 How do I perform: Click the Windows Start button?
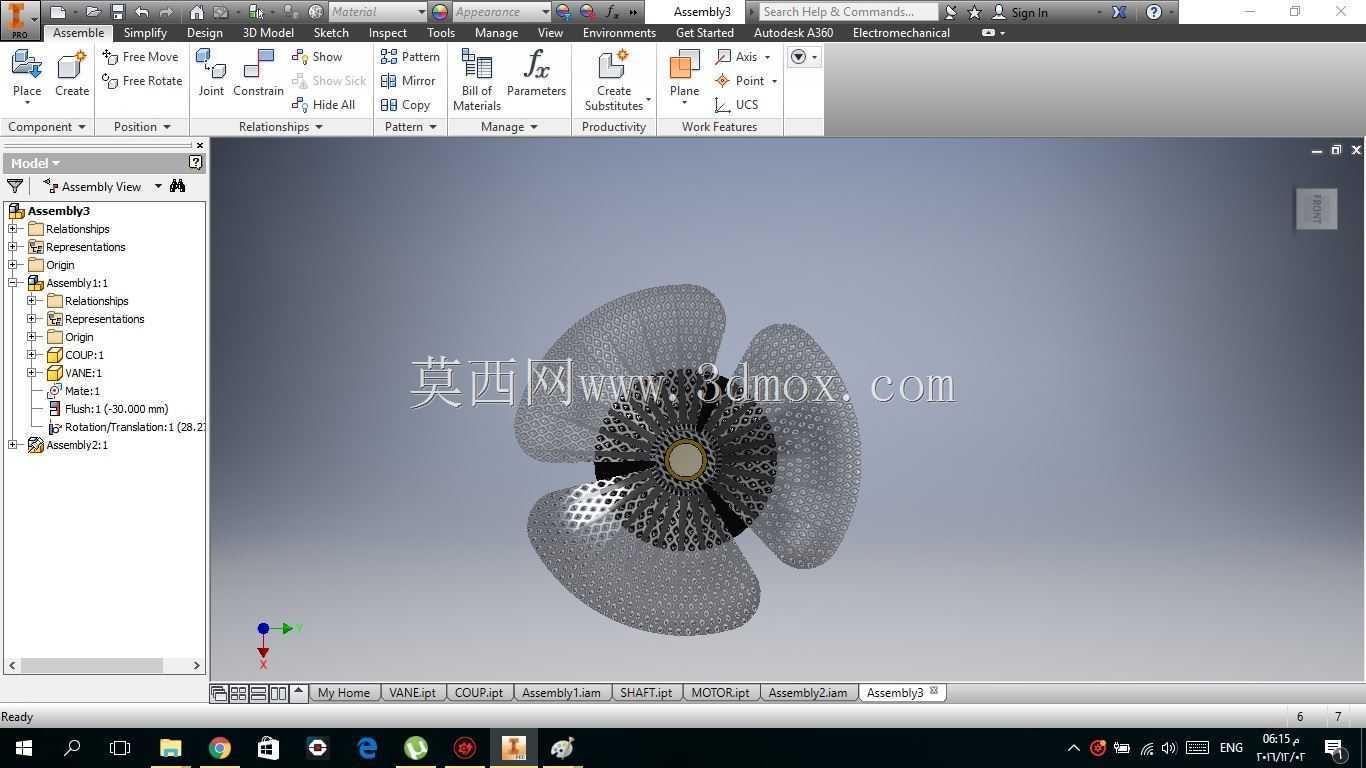pyautogui.click(x=24, y=748)
